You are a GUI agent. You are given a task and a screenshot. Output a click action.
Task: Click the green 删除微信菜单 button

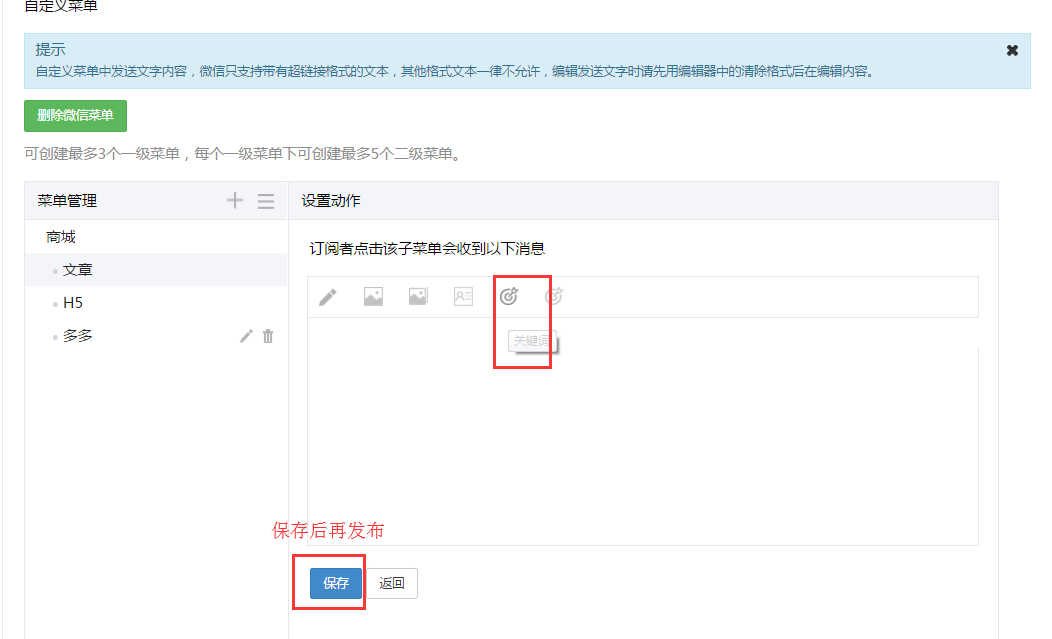(x=75, y=115)
